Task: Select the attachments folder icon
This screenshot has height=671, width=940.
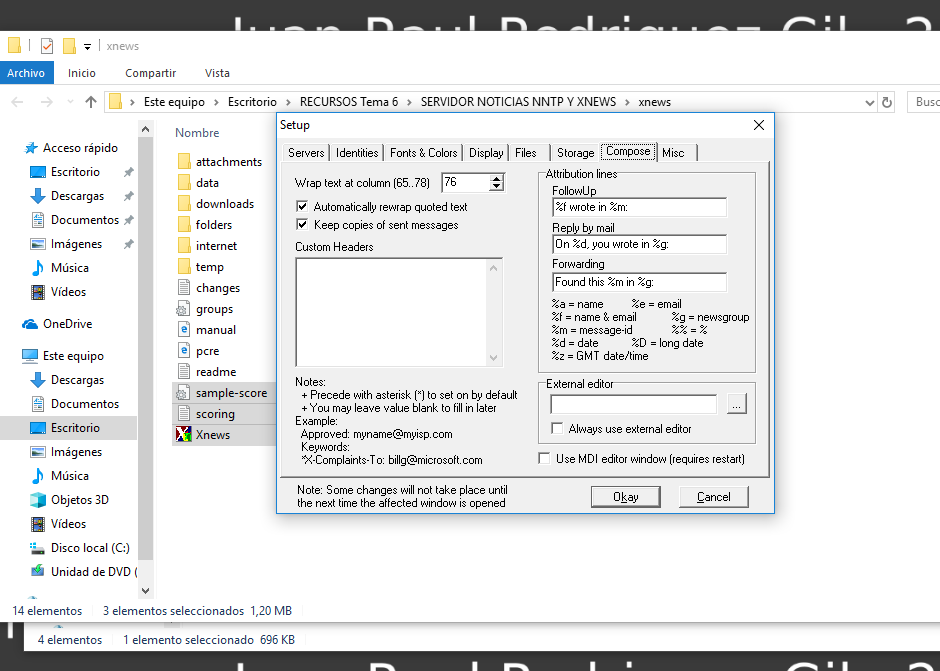Action: (183, 161)
